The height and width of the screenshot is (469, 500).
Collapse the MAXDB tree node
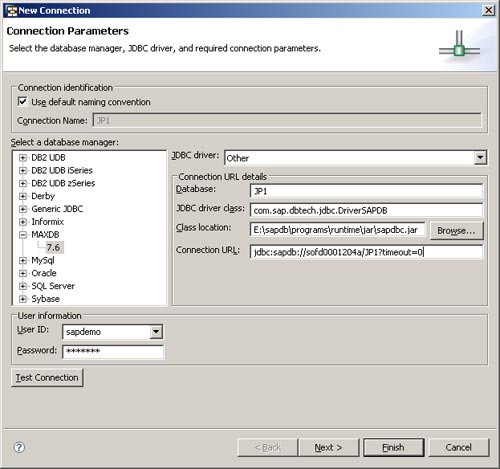pos(23,235)
